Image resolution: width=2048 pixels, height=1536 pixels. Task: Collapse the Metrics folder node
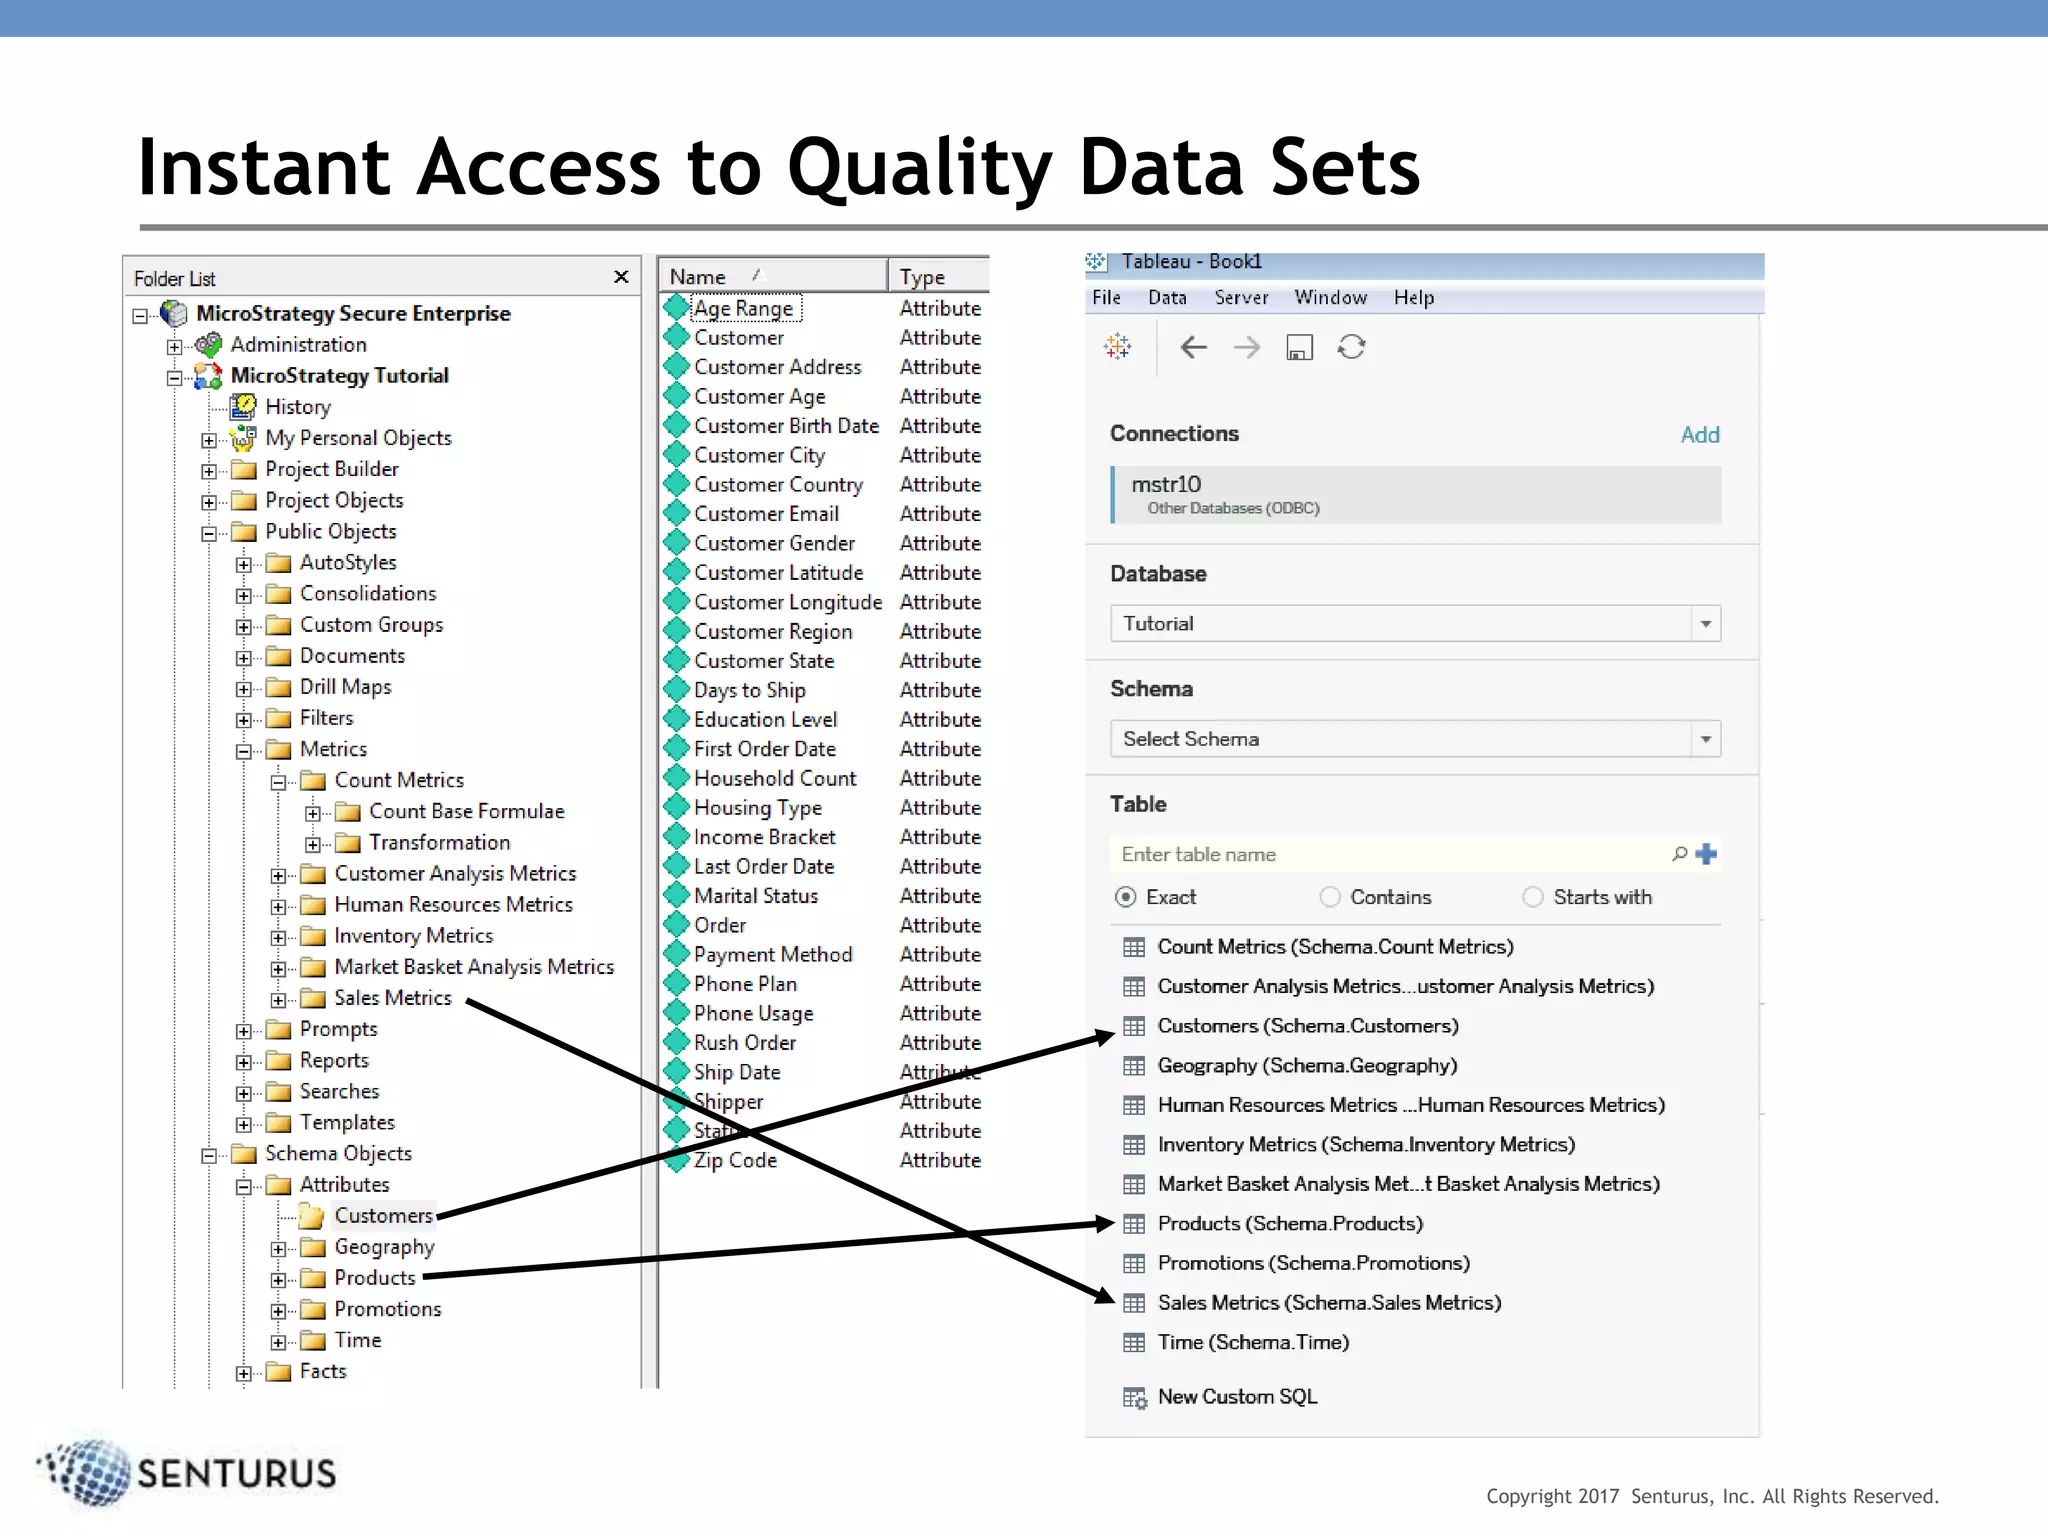[244, 751]
